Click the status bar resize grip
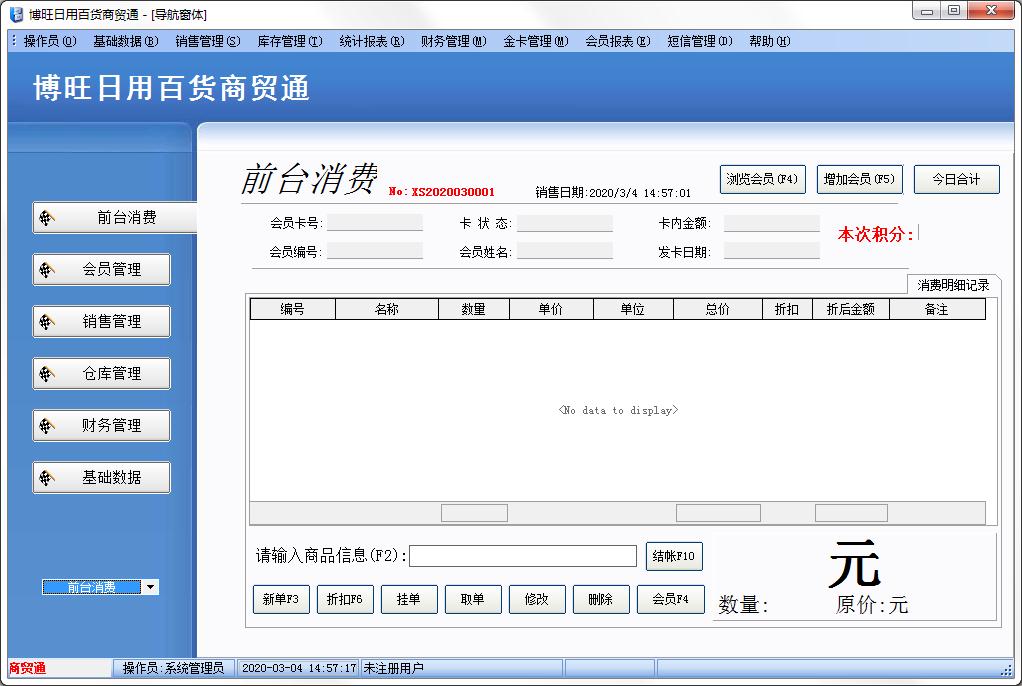This screenshot has height=686, width=1022. [x=1006, y=670]
